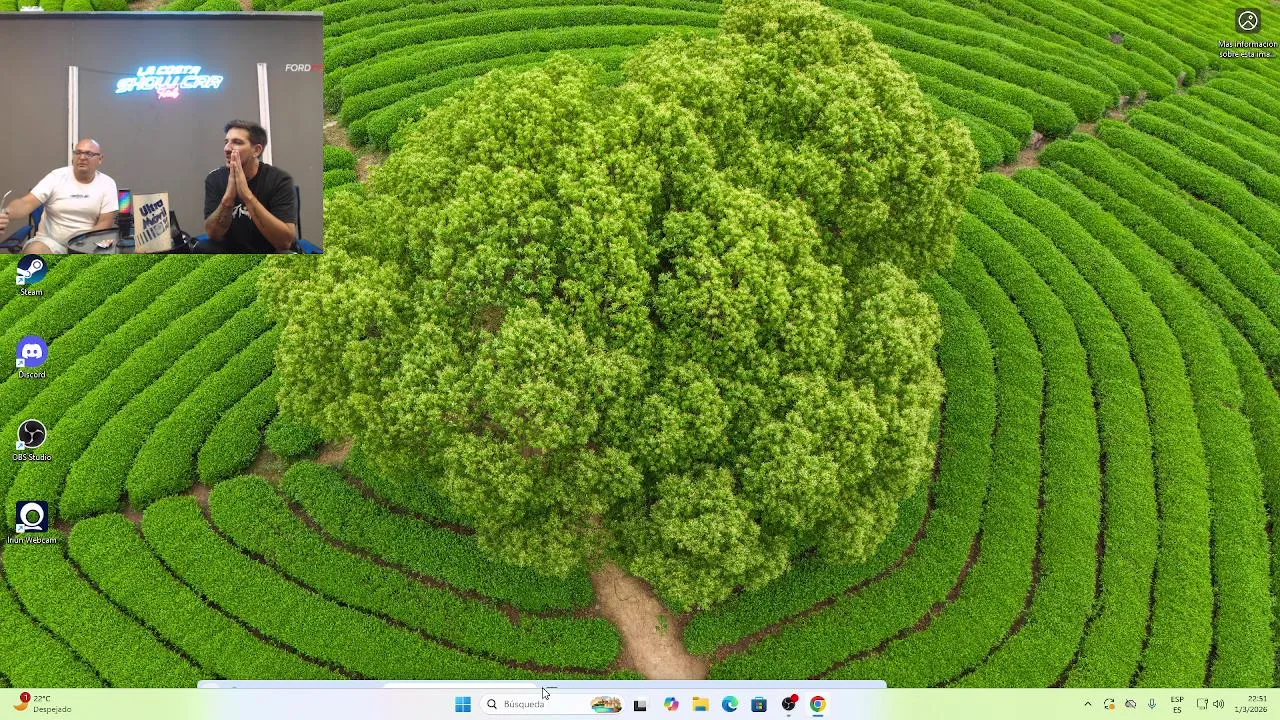The height and width of the screenshot is (720, 1280).
Task: Click the Búsqueda search box on the taskbar
Action: click(x=554, y=704)
